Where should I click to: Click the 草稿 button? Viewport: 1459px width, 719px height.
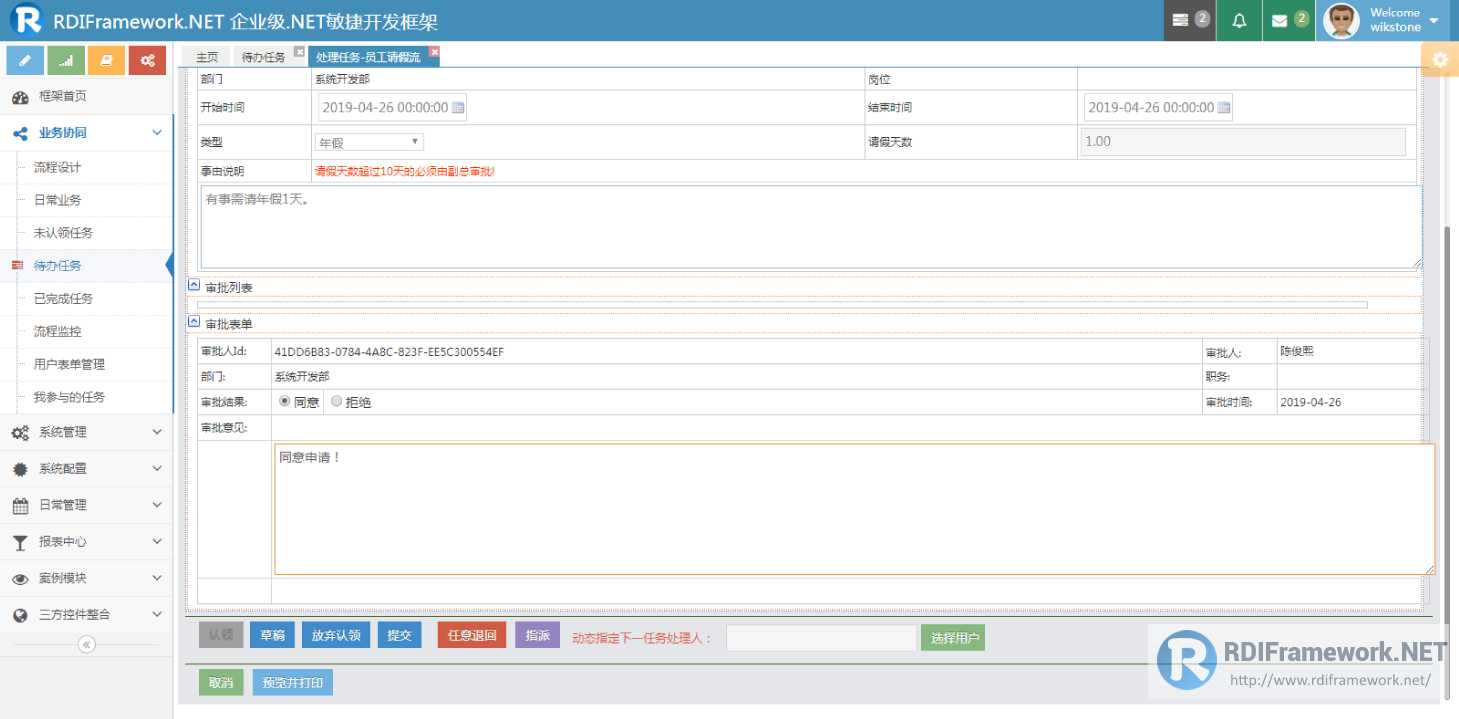[272, 635]
